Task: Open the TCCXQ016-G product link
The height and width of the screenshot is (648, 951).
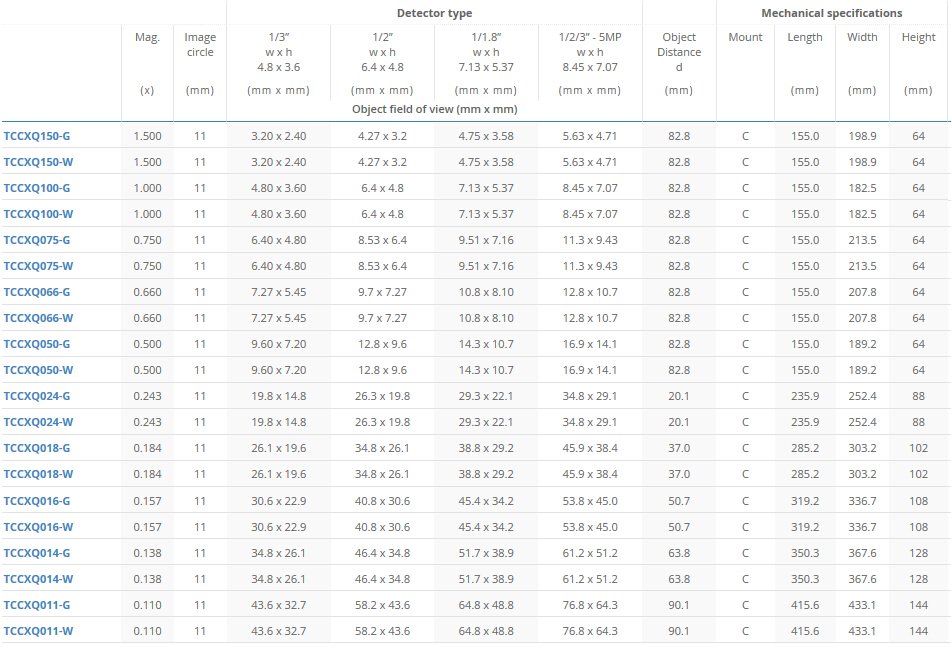Action: tap(37, 501)
